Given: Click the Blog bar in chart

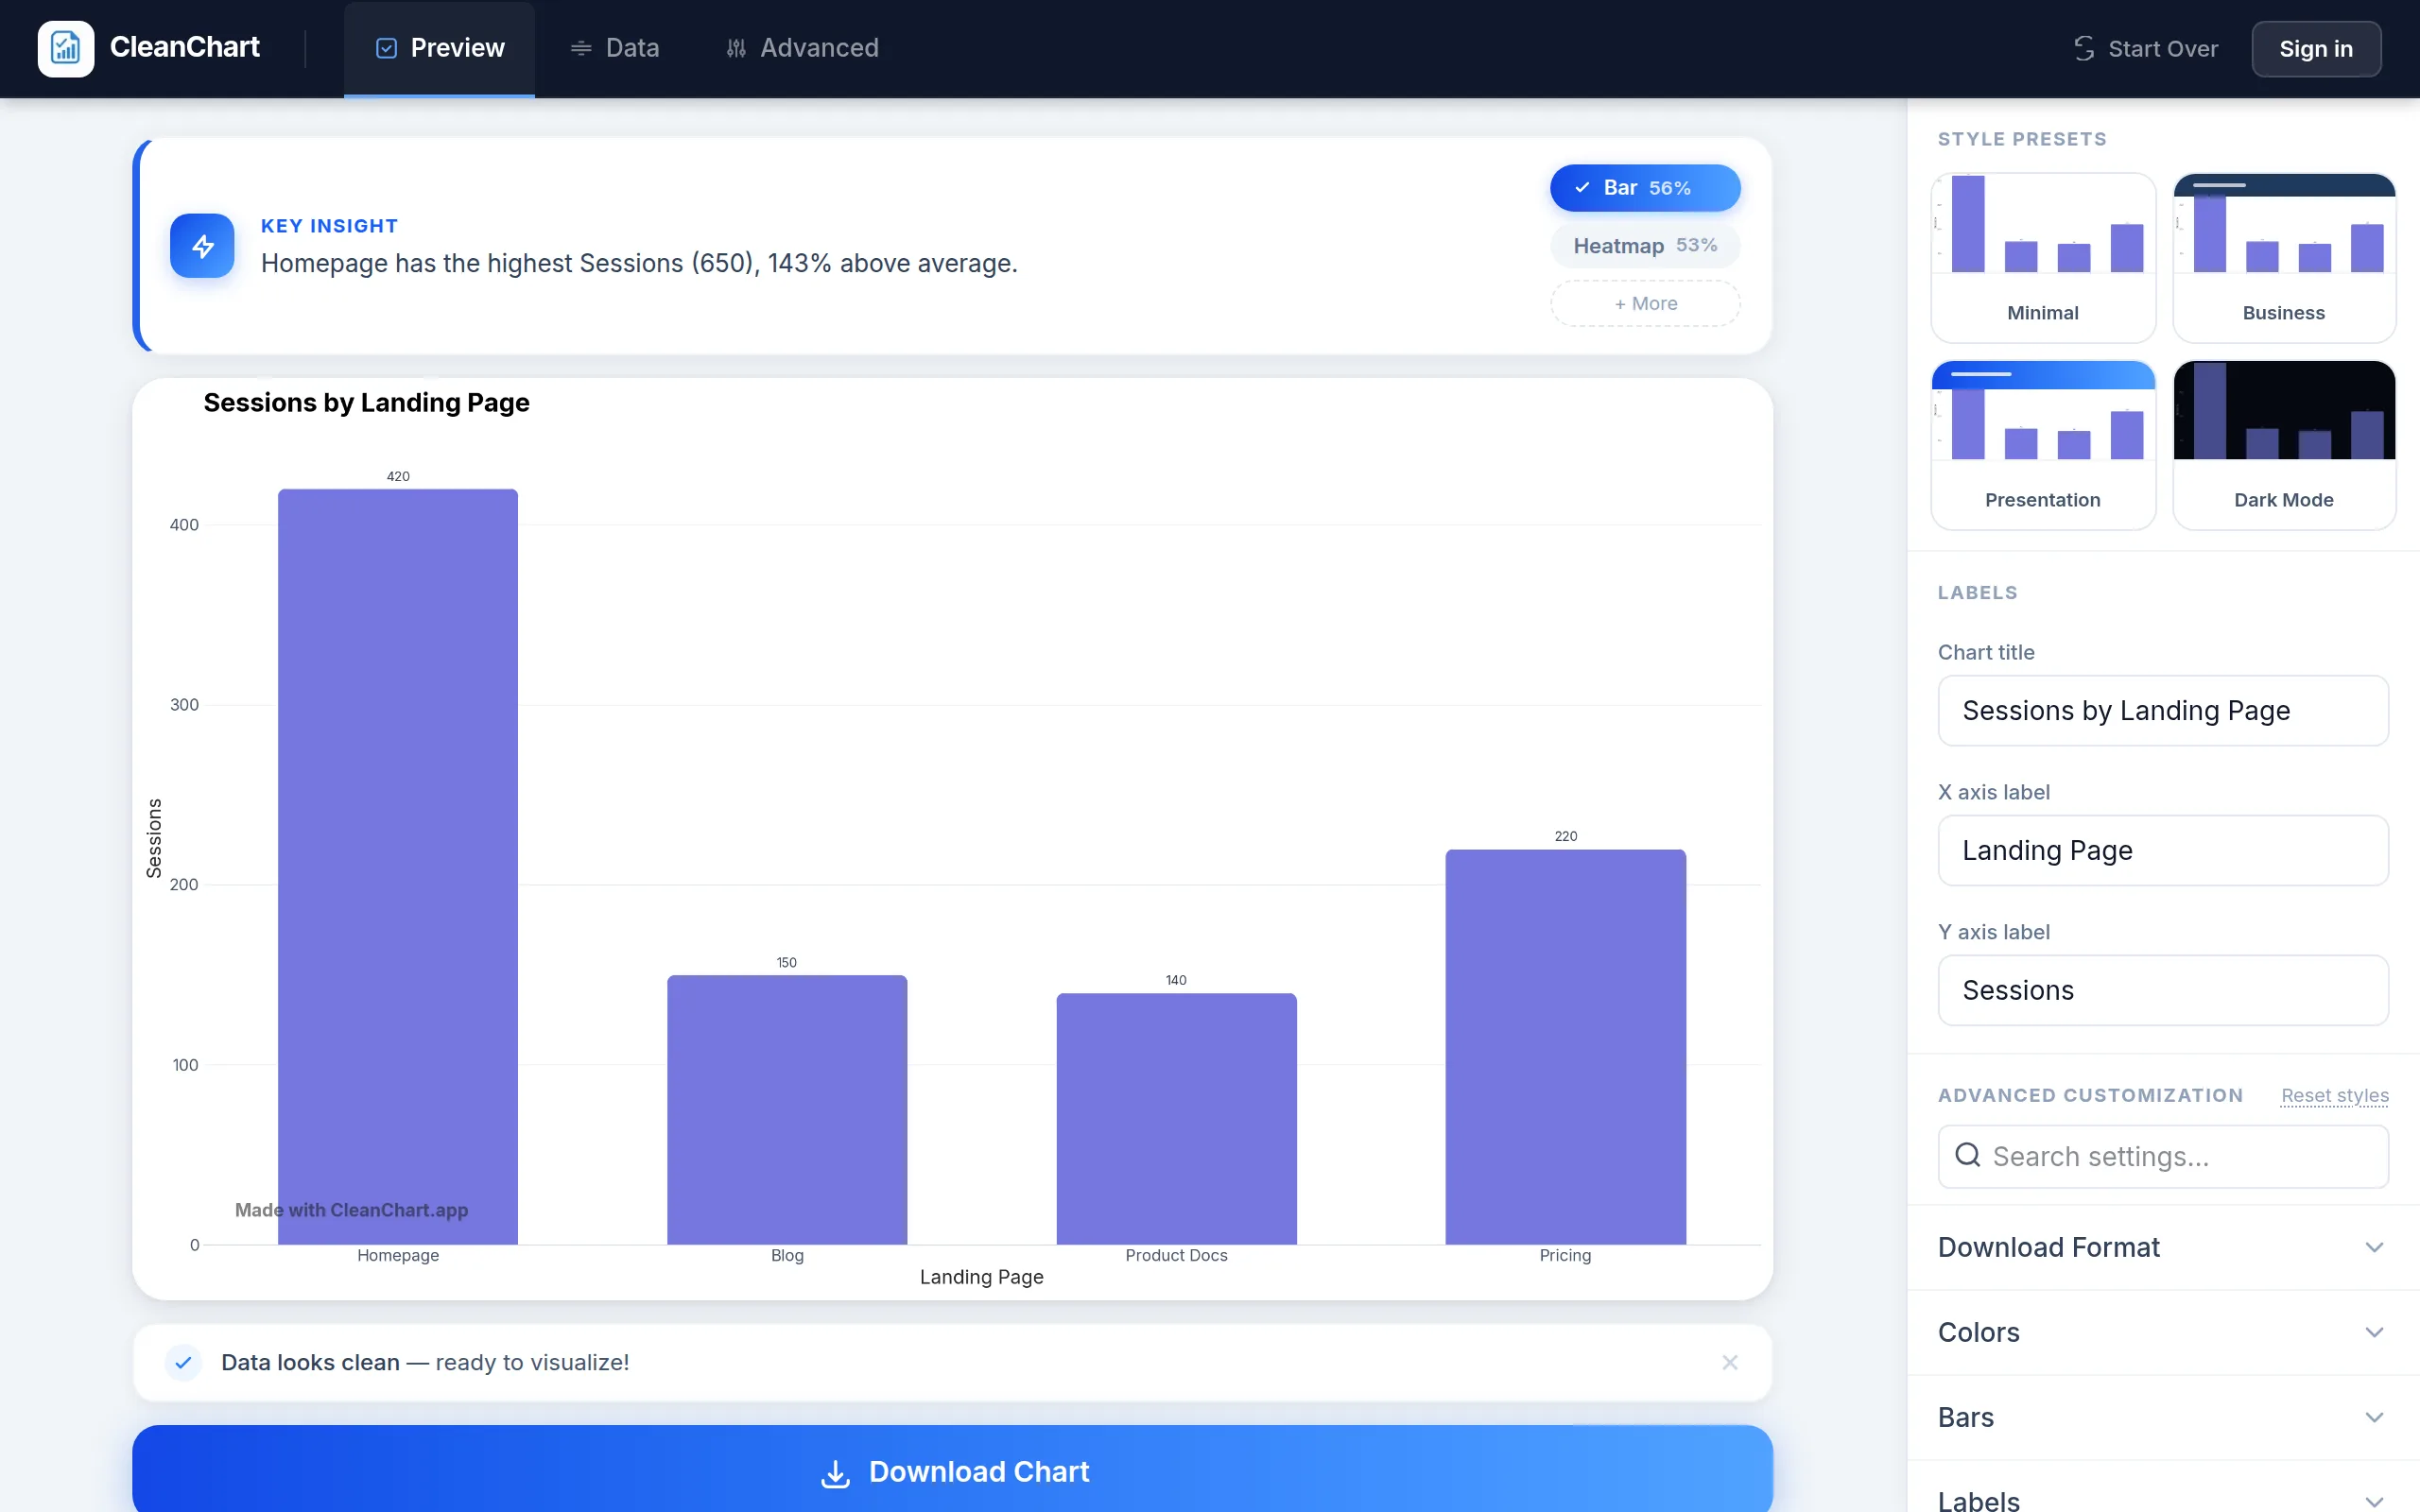Looking at the screenshot, I should 787,1109.
